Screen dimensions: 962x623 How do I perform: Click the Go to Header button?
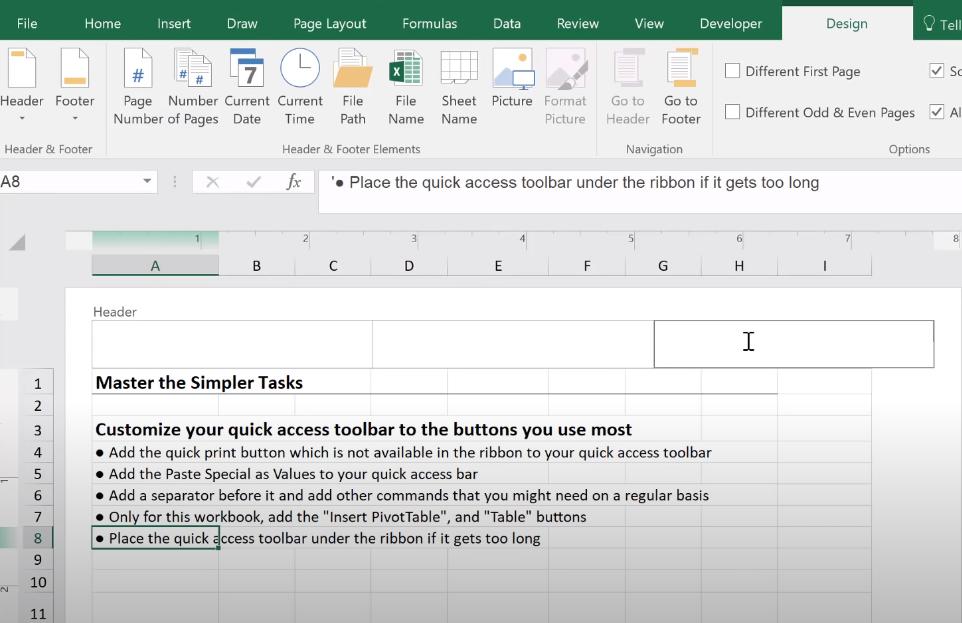tap(627, 87)
